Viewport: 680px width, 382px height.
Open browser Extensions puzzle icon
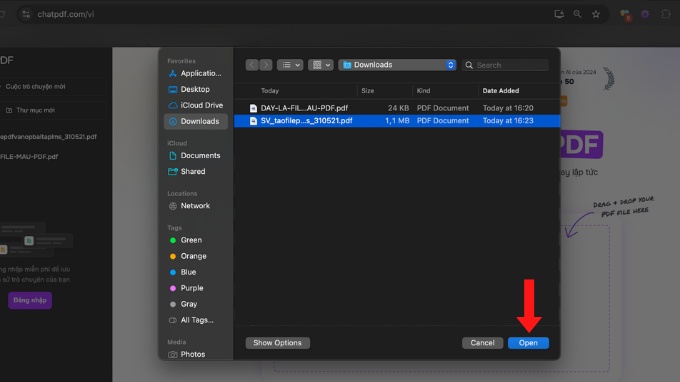[666, 14]
